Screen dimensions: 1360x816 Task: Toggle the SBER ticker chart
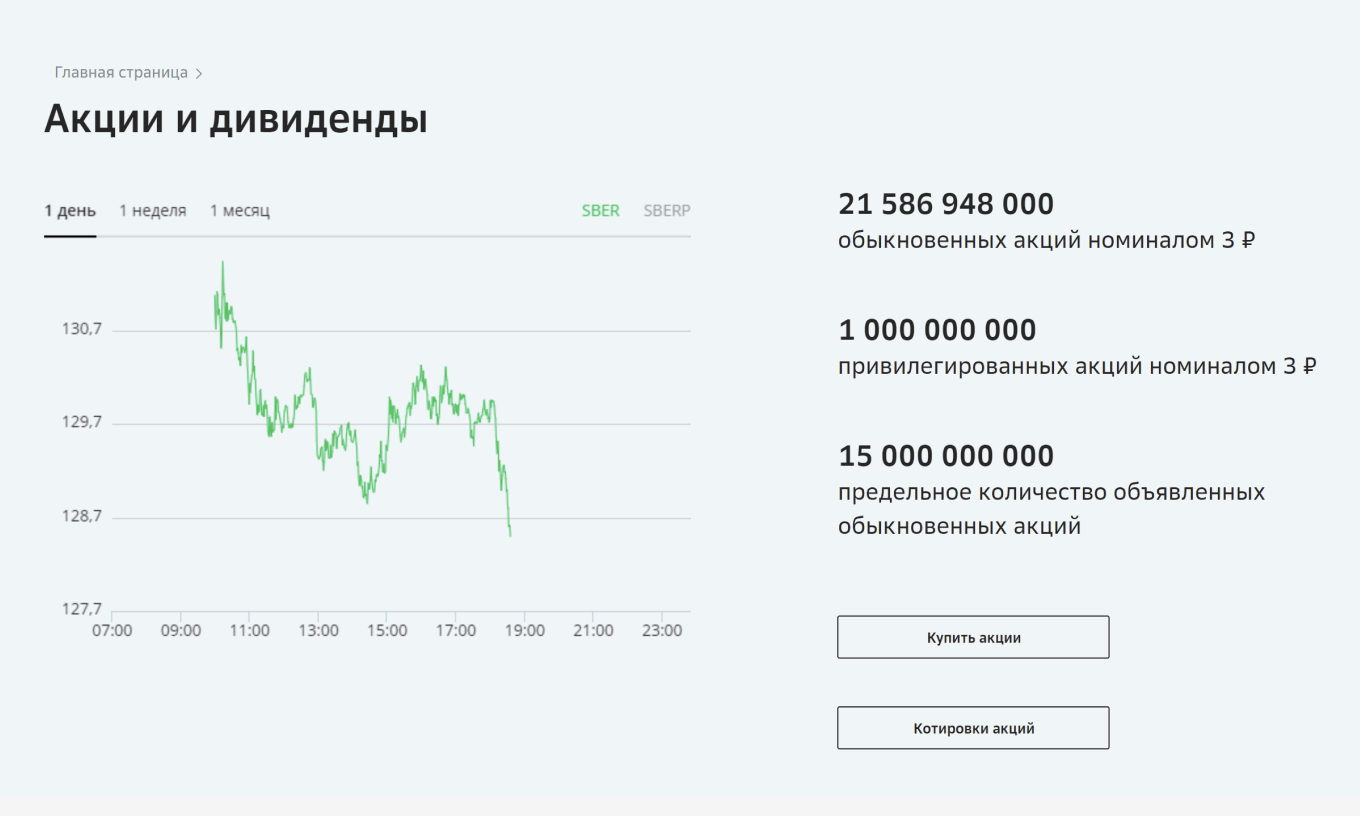[x=601, y=211]
